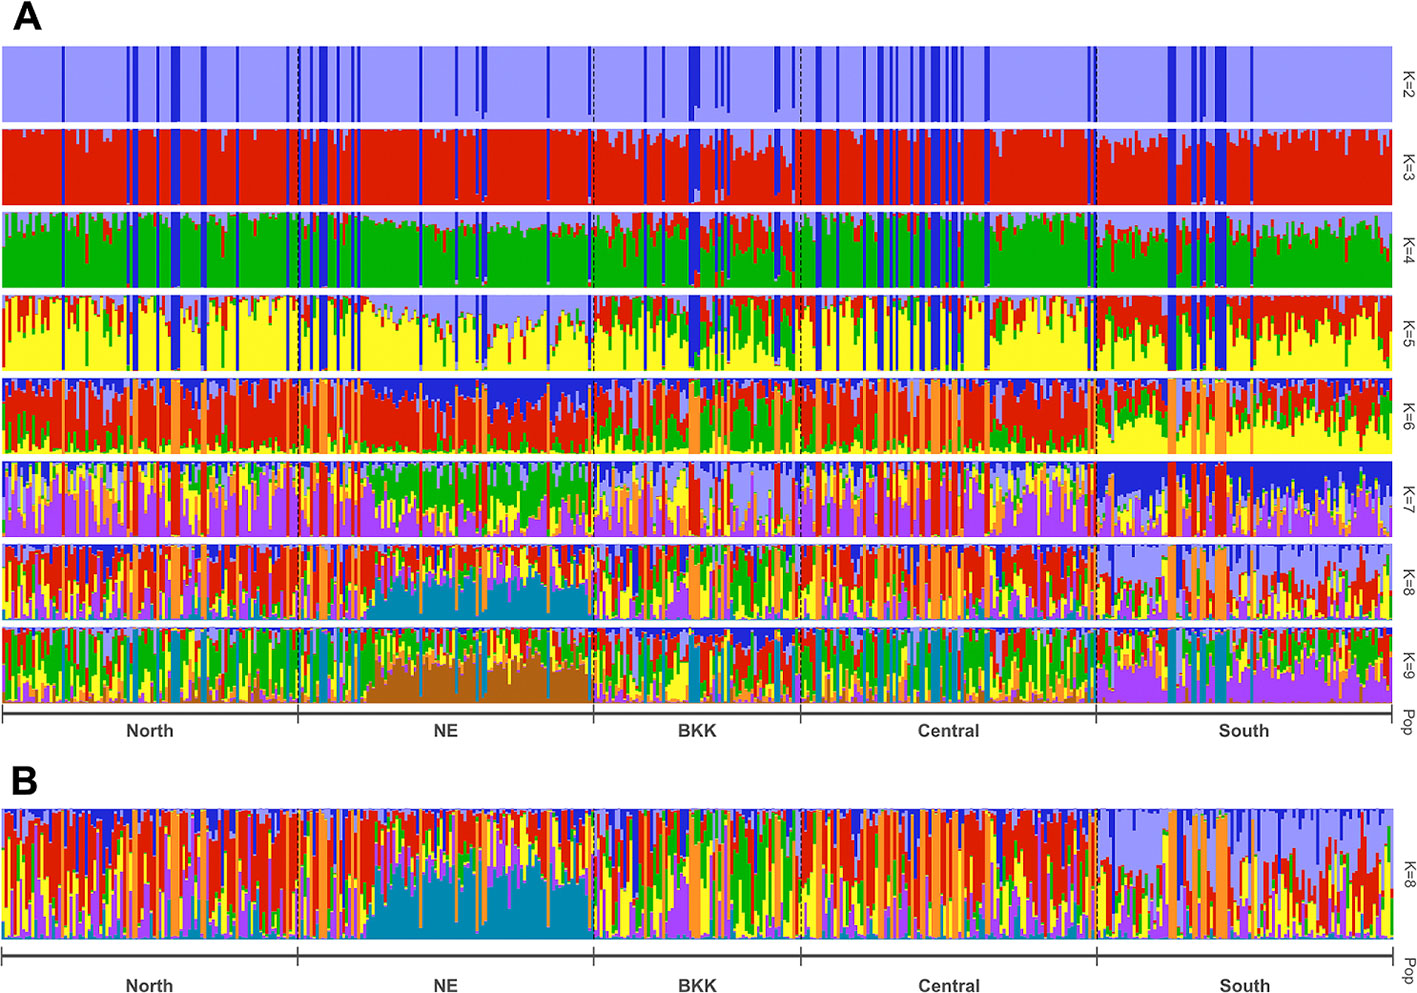Click the K=5 row label
Viewport: 1417px width, 993px height.
[x=1408, y=333]
